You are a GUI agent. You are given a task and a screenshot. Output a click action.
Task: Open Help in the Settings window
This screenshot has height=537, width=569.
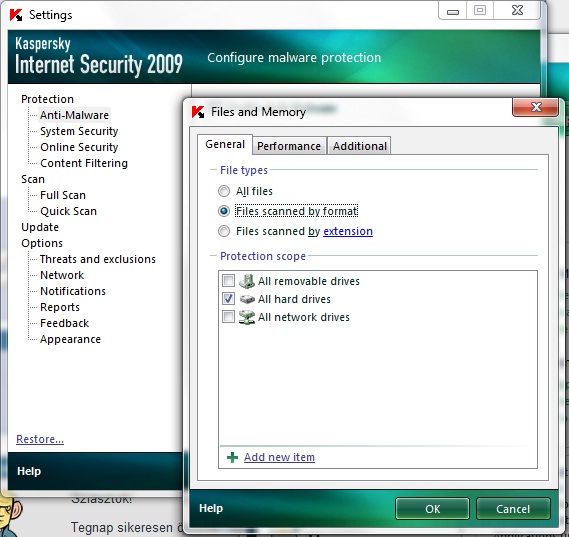29,471
